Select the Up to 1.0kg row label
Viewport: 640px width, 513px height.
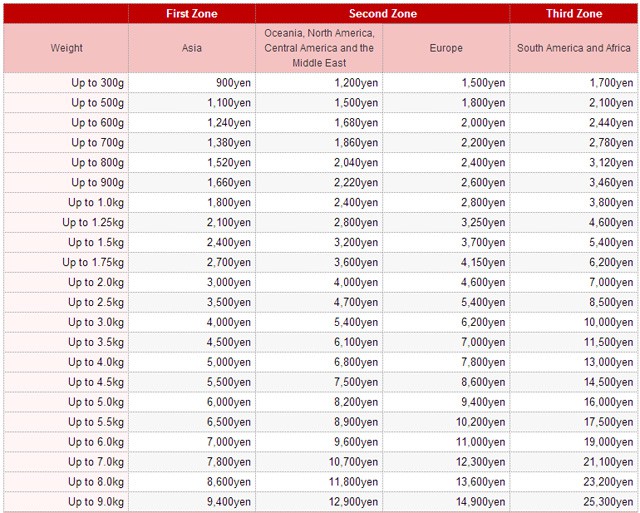tap(96, 203)
